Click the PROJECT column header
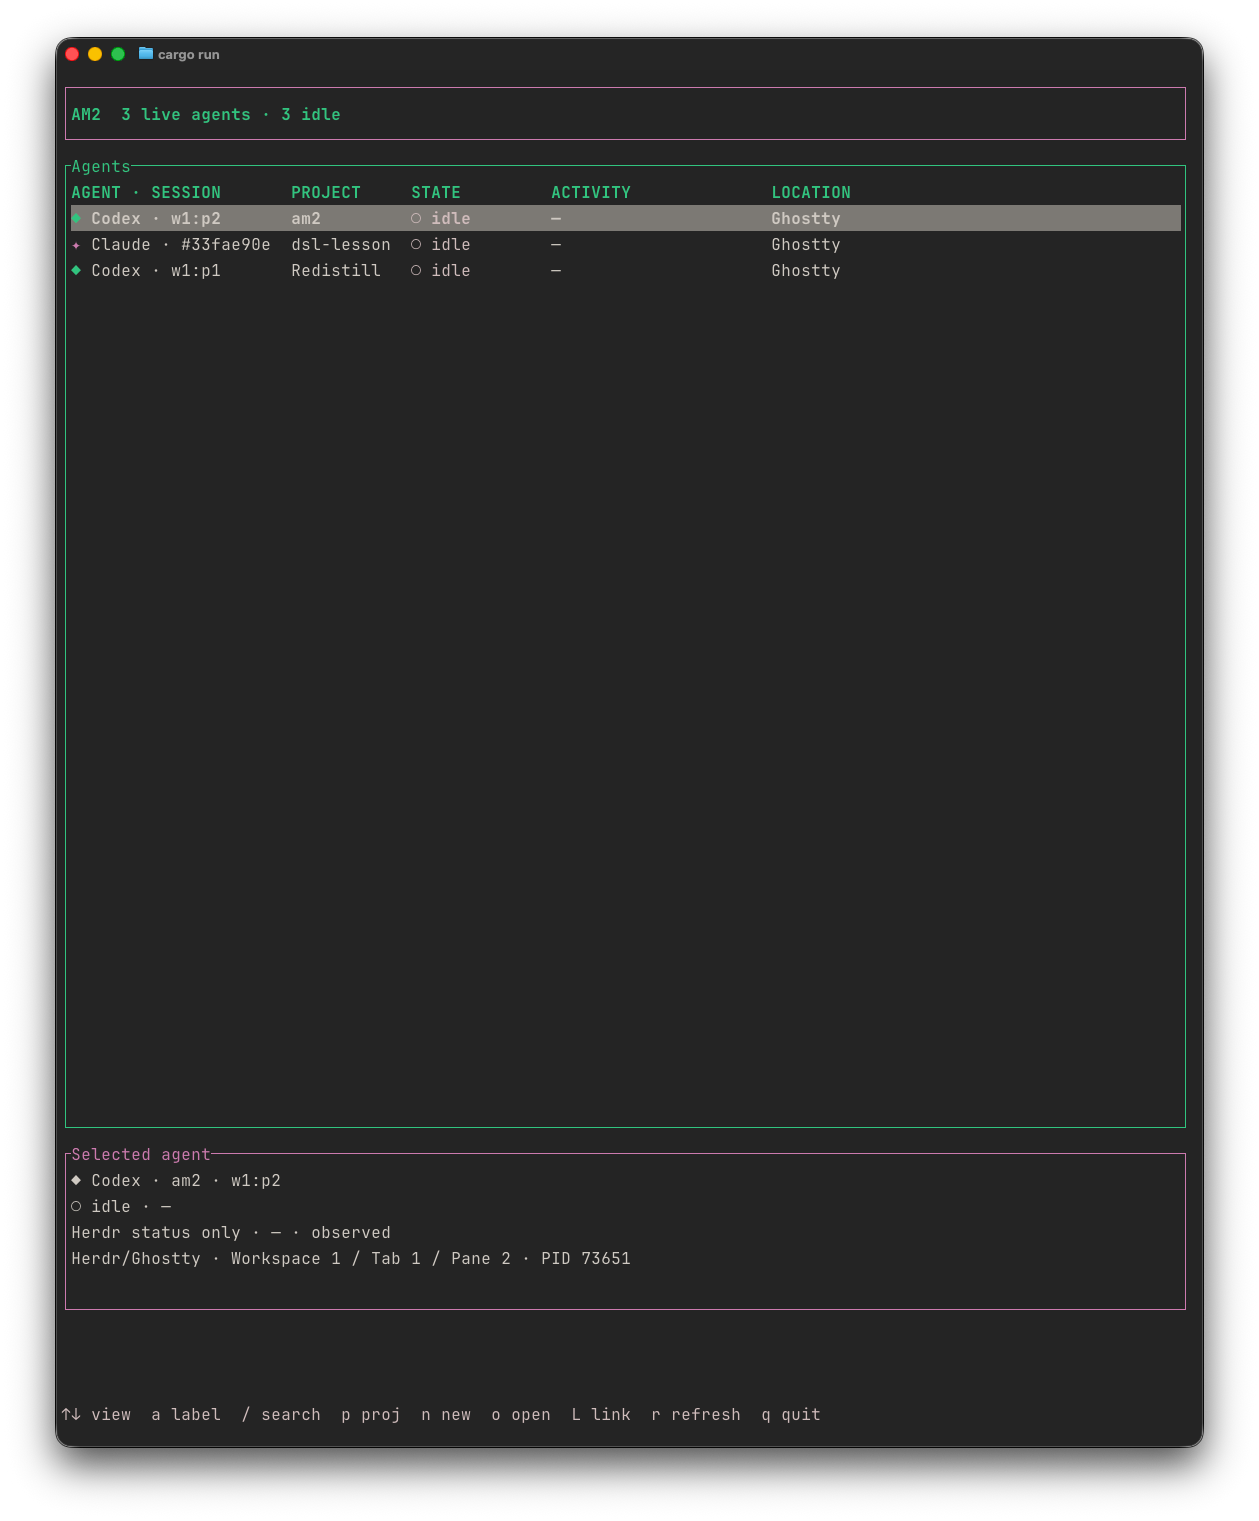 [326, 192]
